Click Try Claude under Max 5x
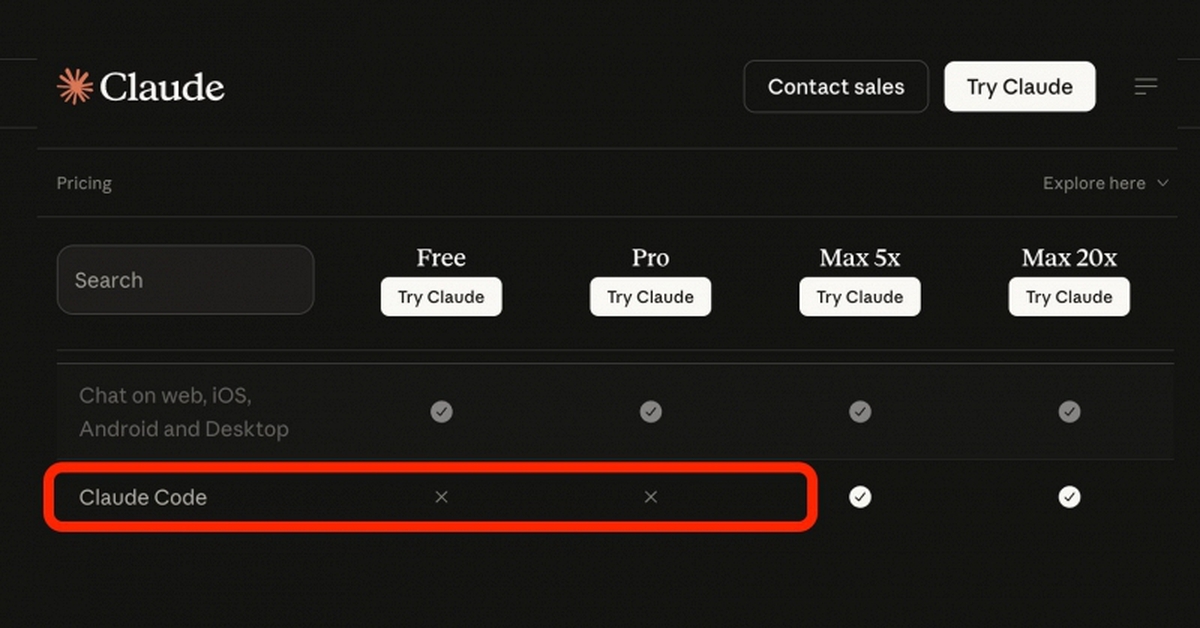 click(860, 297)
